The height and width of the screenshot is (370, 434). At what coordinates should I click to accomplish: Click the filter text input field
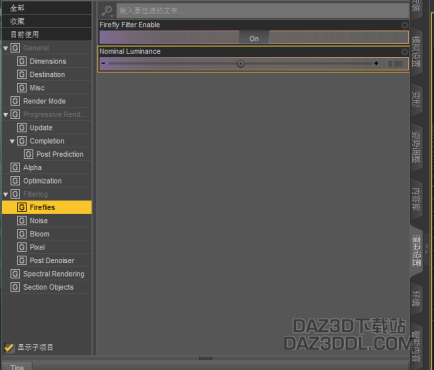[263, 11]
